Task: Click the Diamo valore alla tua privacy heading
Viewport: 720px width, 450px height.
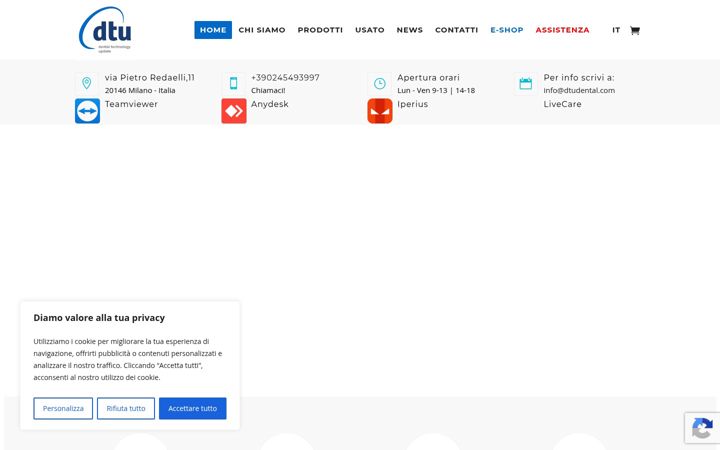Action: 99,318
